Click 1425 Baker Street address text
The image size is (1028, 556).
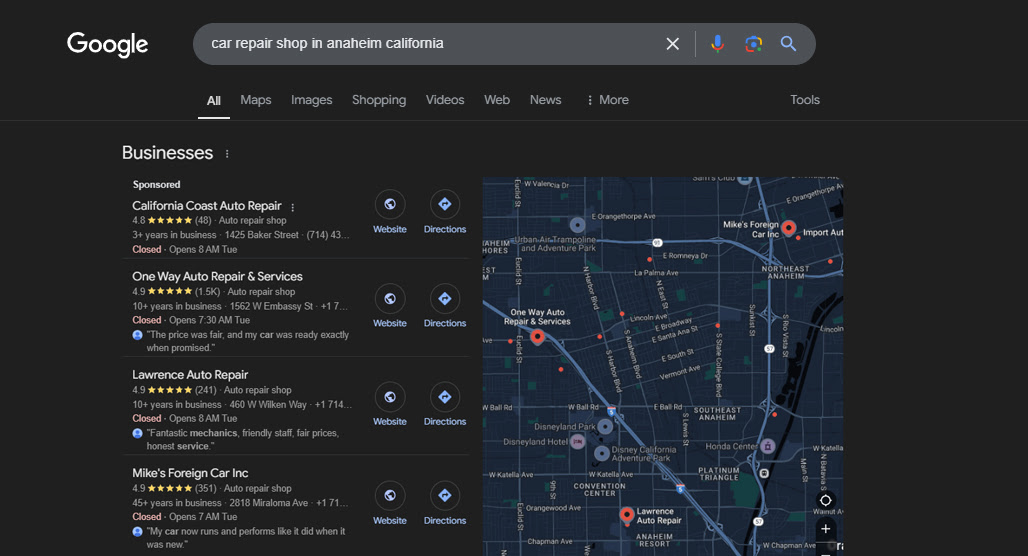(x=262, y=235)
